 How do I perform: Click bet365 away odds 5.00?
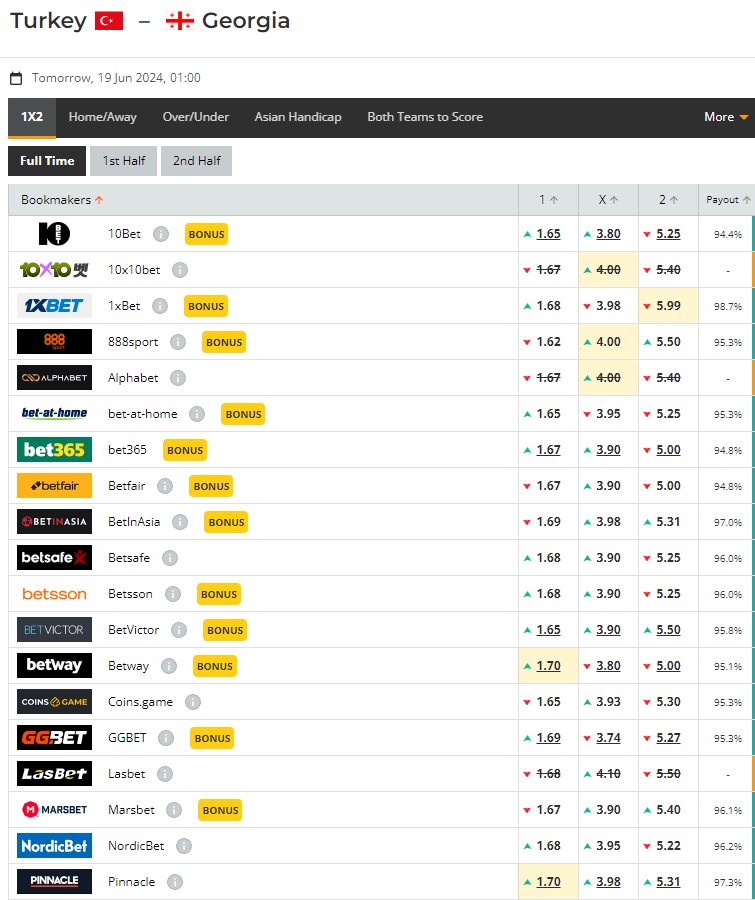point(668,450)
